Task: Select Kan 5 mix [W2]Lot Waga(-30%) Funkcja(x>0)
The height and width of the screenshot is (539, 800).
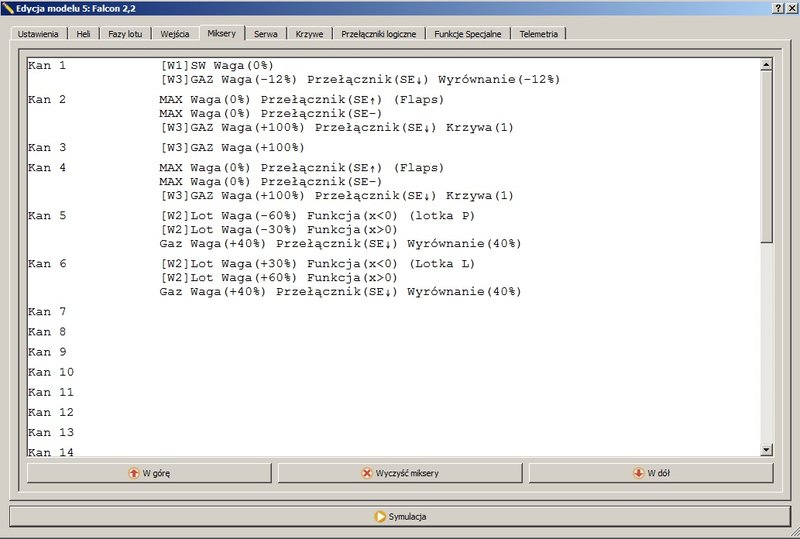Action: 279,230
